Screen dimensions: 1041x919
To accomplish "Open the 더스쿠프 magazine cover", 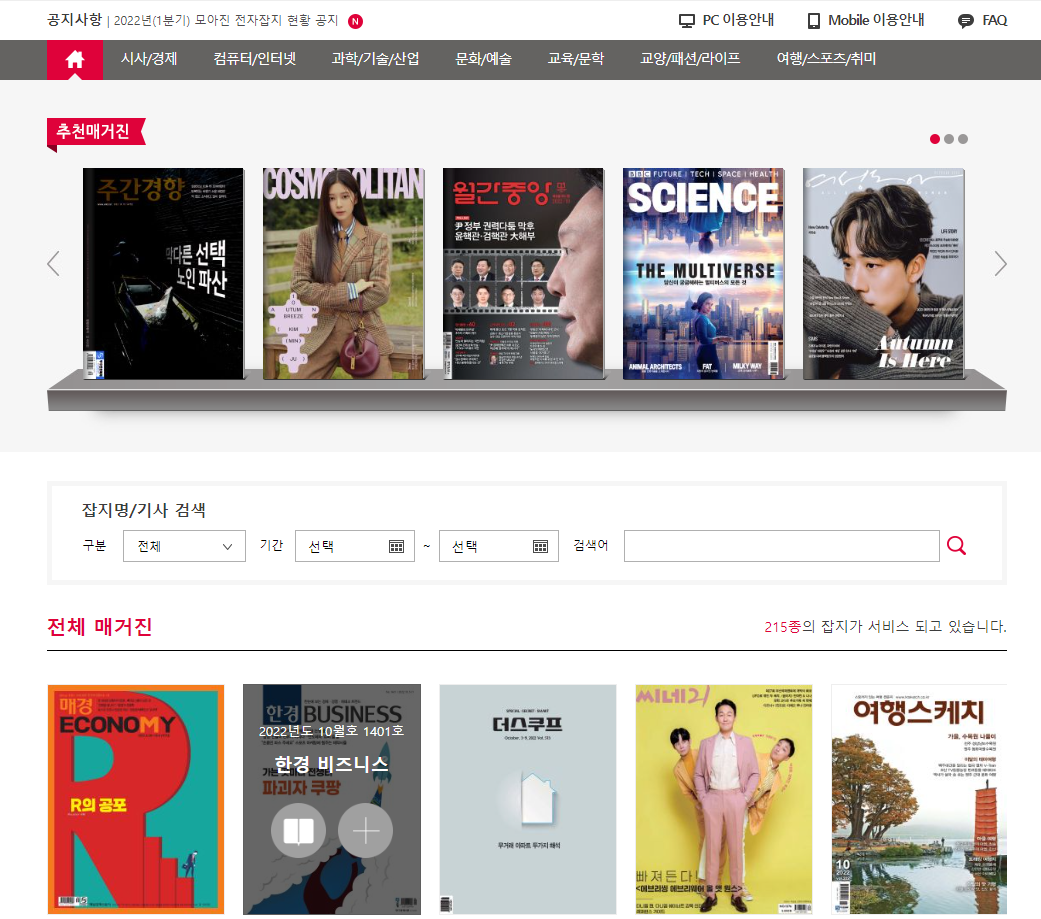I will (528, 799).
